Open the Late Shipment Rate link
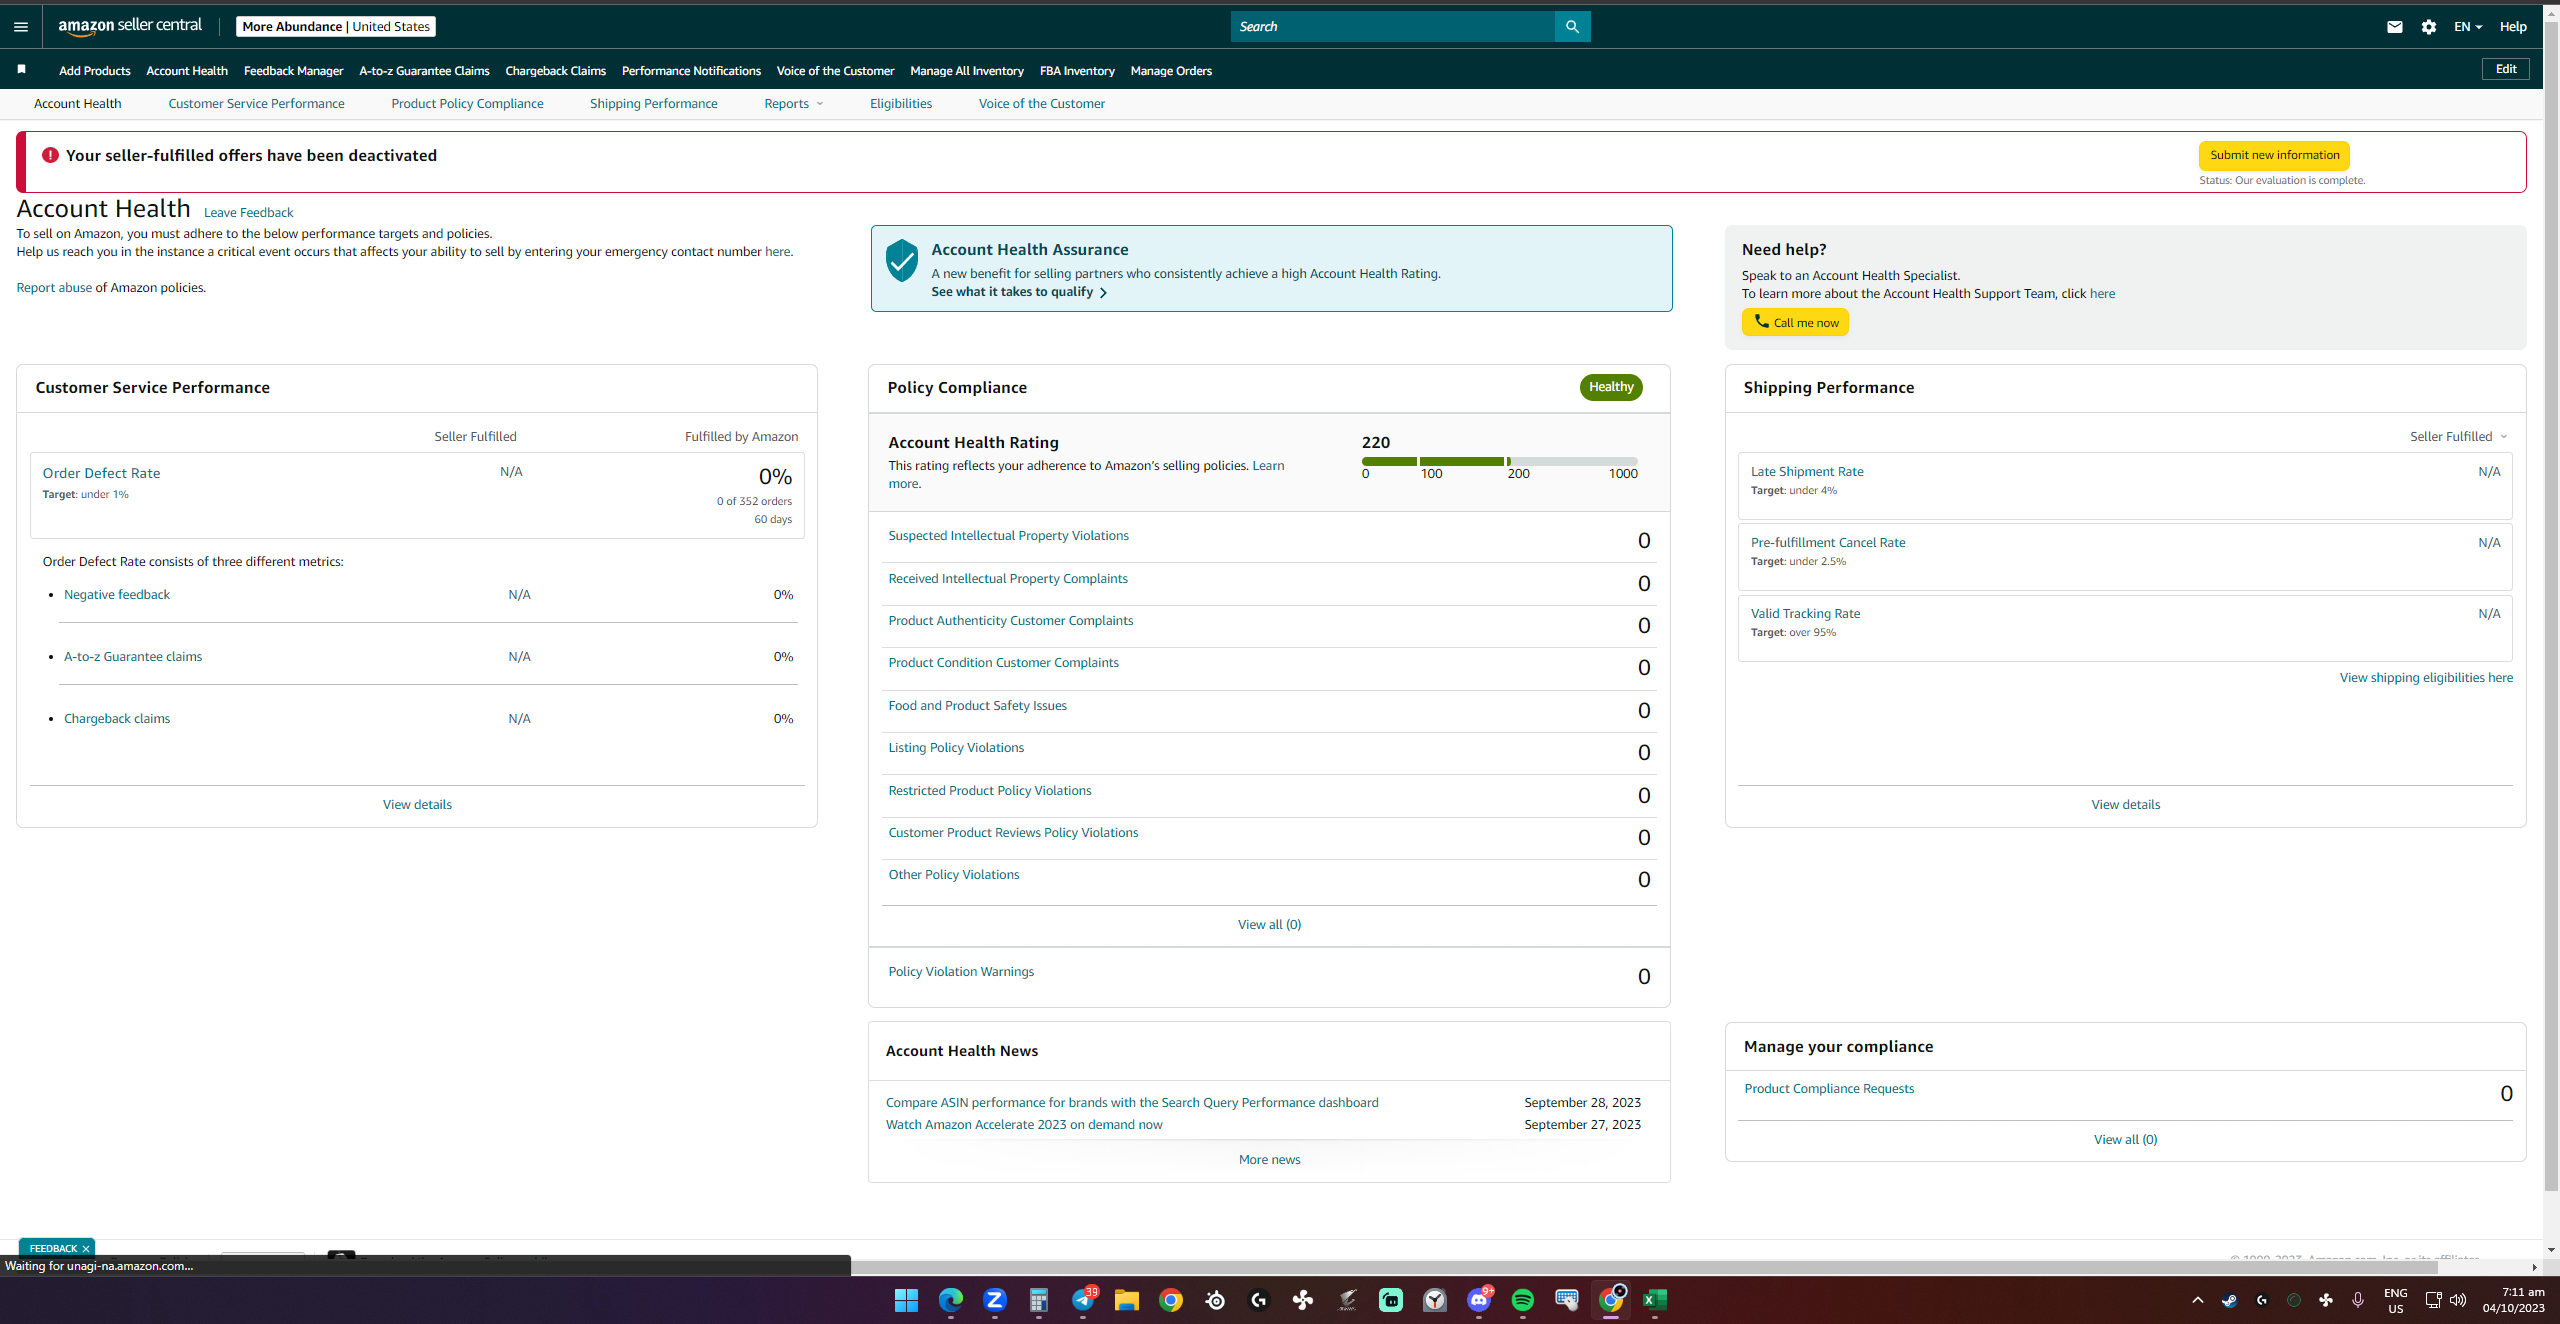 click(x=1807, y=472)
